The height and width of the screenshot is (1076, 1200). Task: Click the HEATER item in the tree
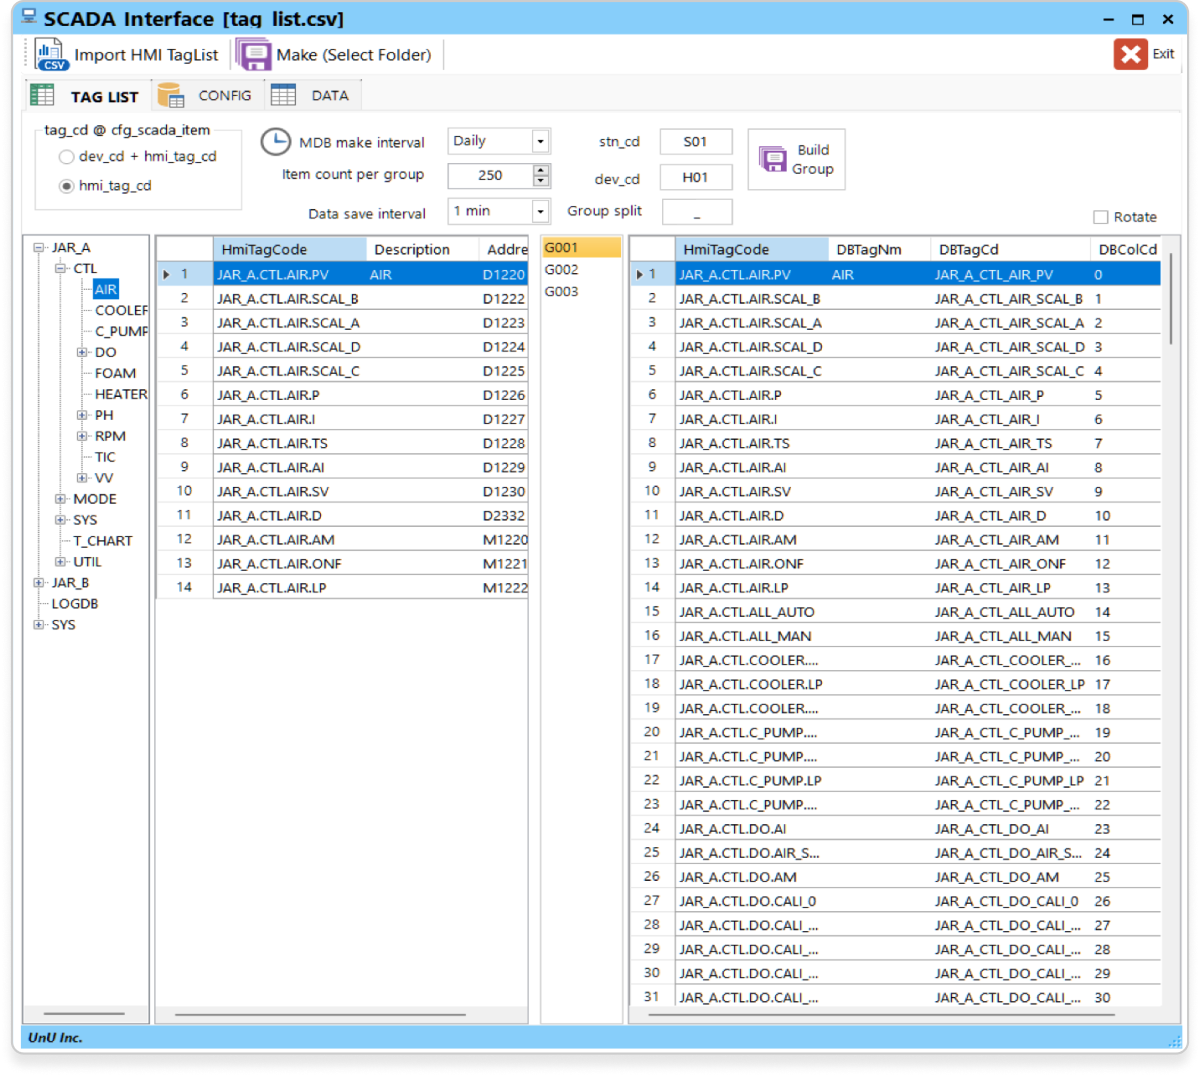pyautogui.click(x=121, y=394)
